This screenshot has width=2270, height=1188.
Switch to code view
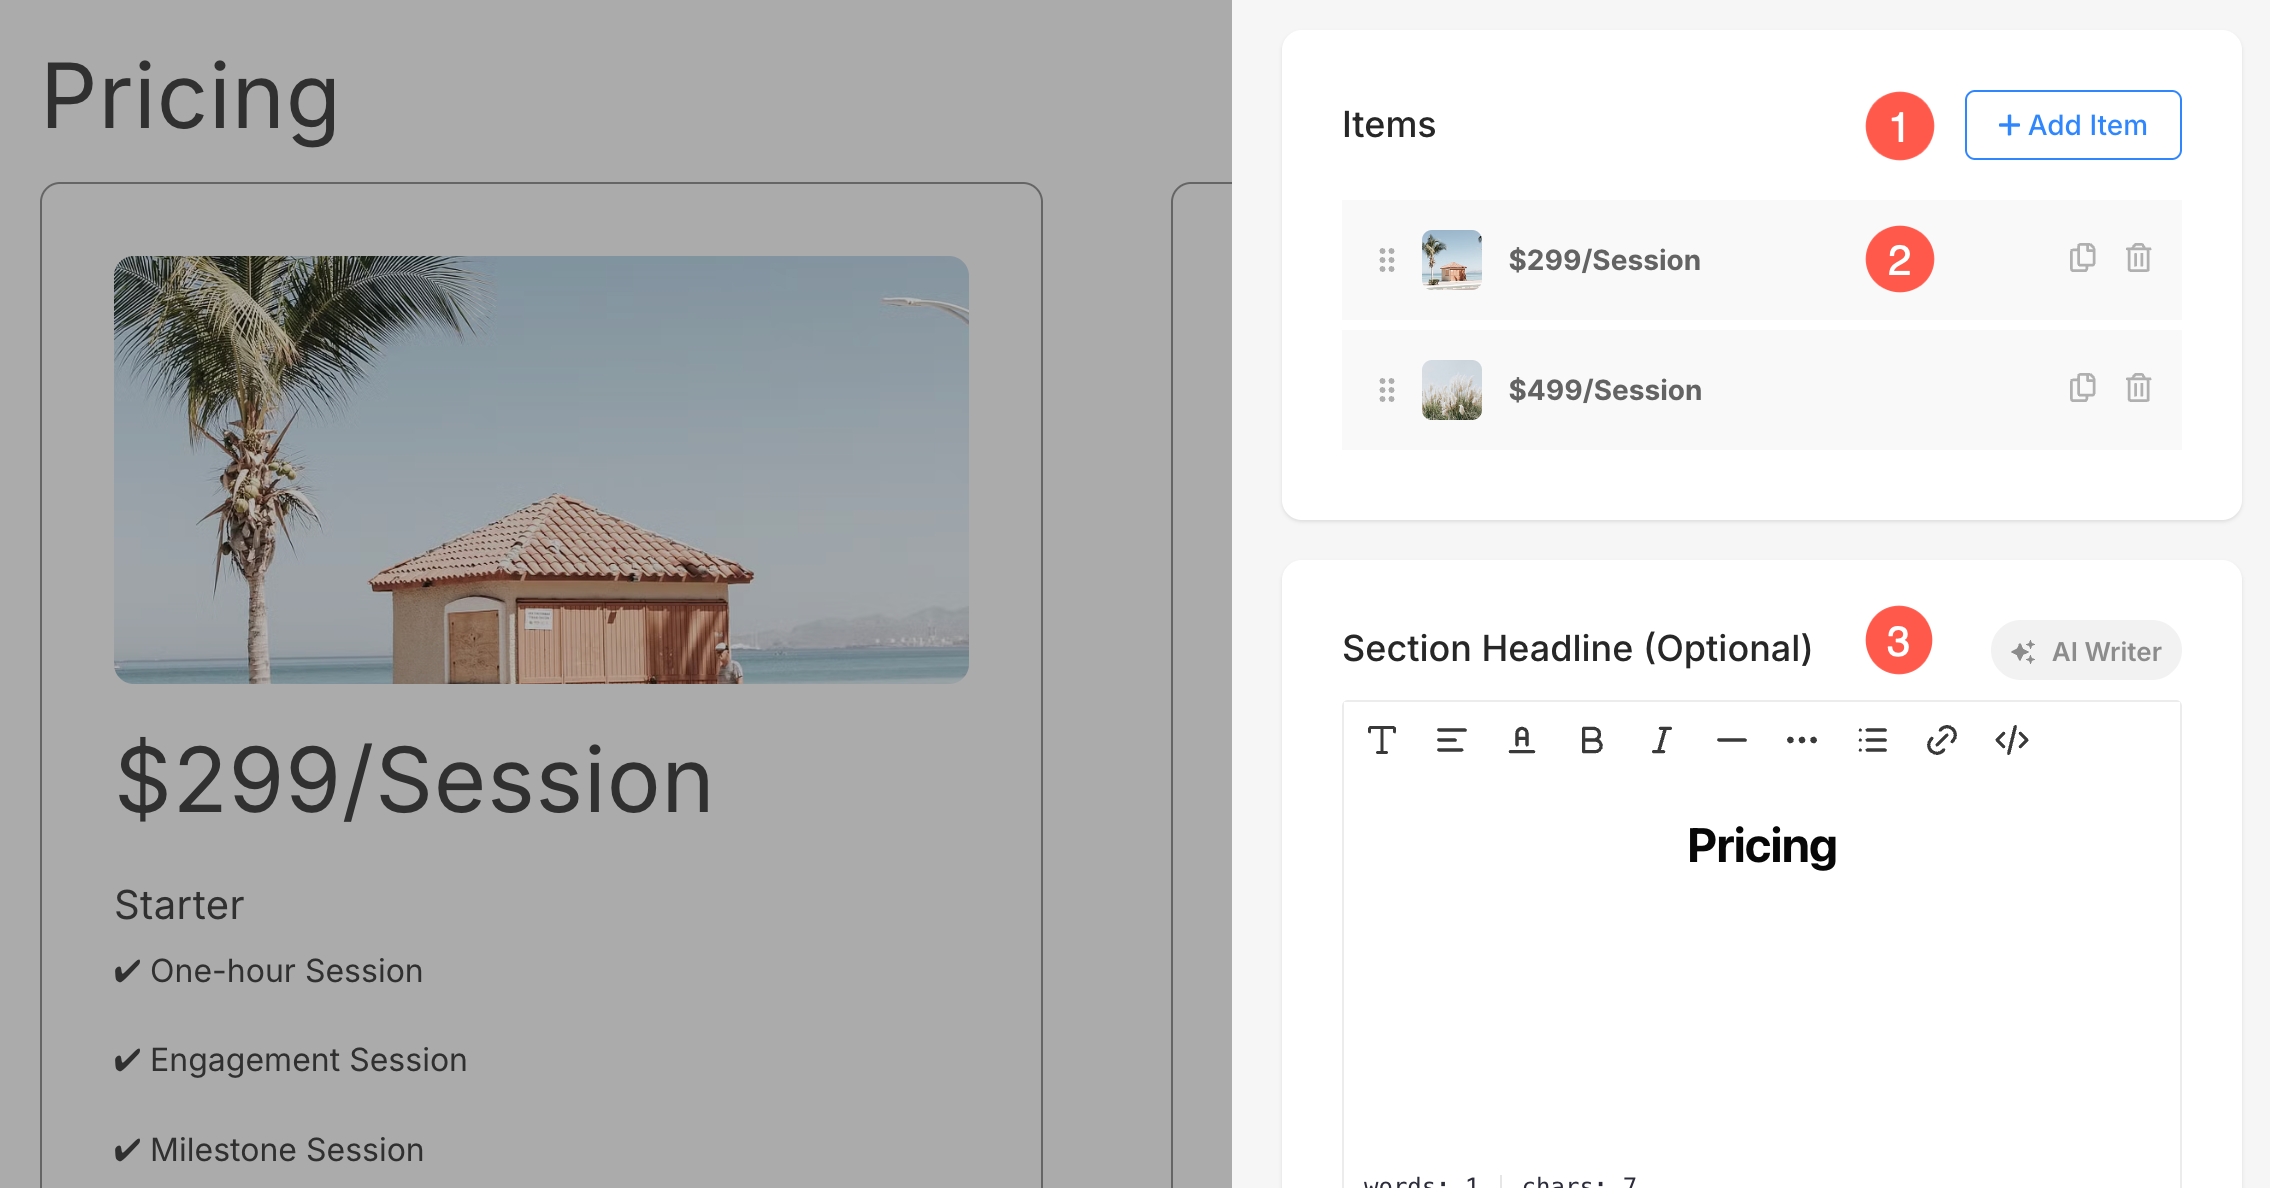coord(2011,740)
